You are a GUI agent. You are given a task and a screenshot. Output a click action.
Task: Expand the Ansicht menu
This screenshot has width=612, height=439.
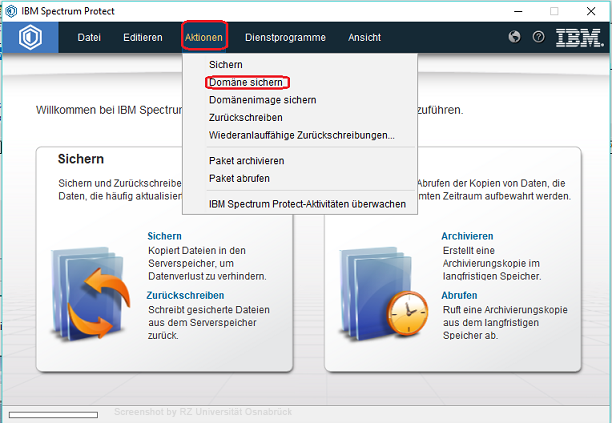click(364, 38)
